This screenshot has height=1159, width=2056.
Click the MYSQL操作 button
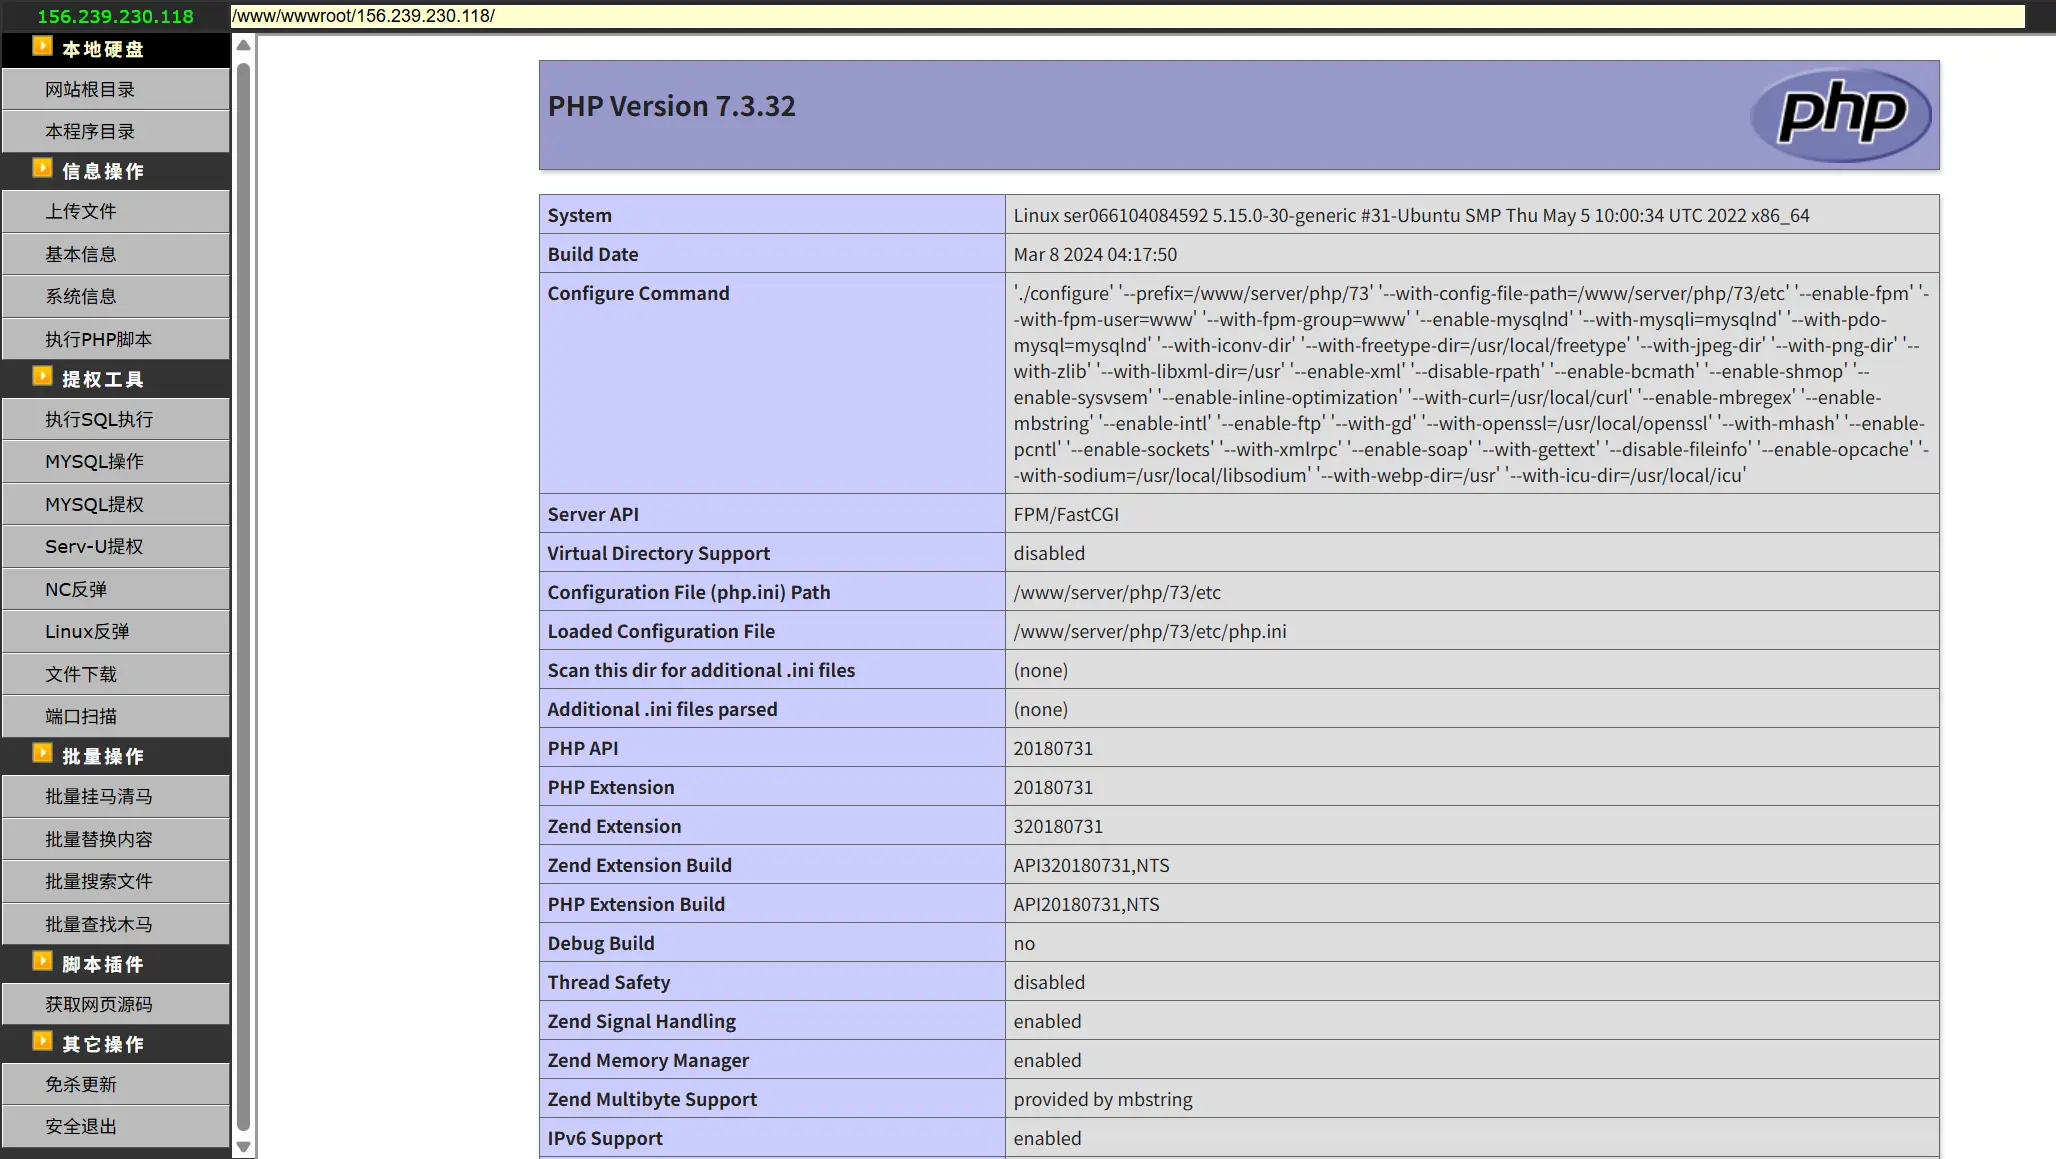click(x=116, y=462)
